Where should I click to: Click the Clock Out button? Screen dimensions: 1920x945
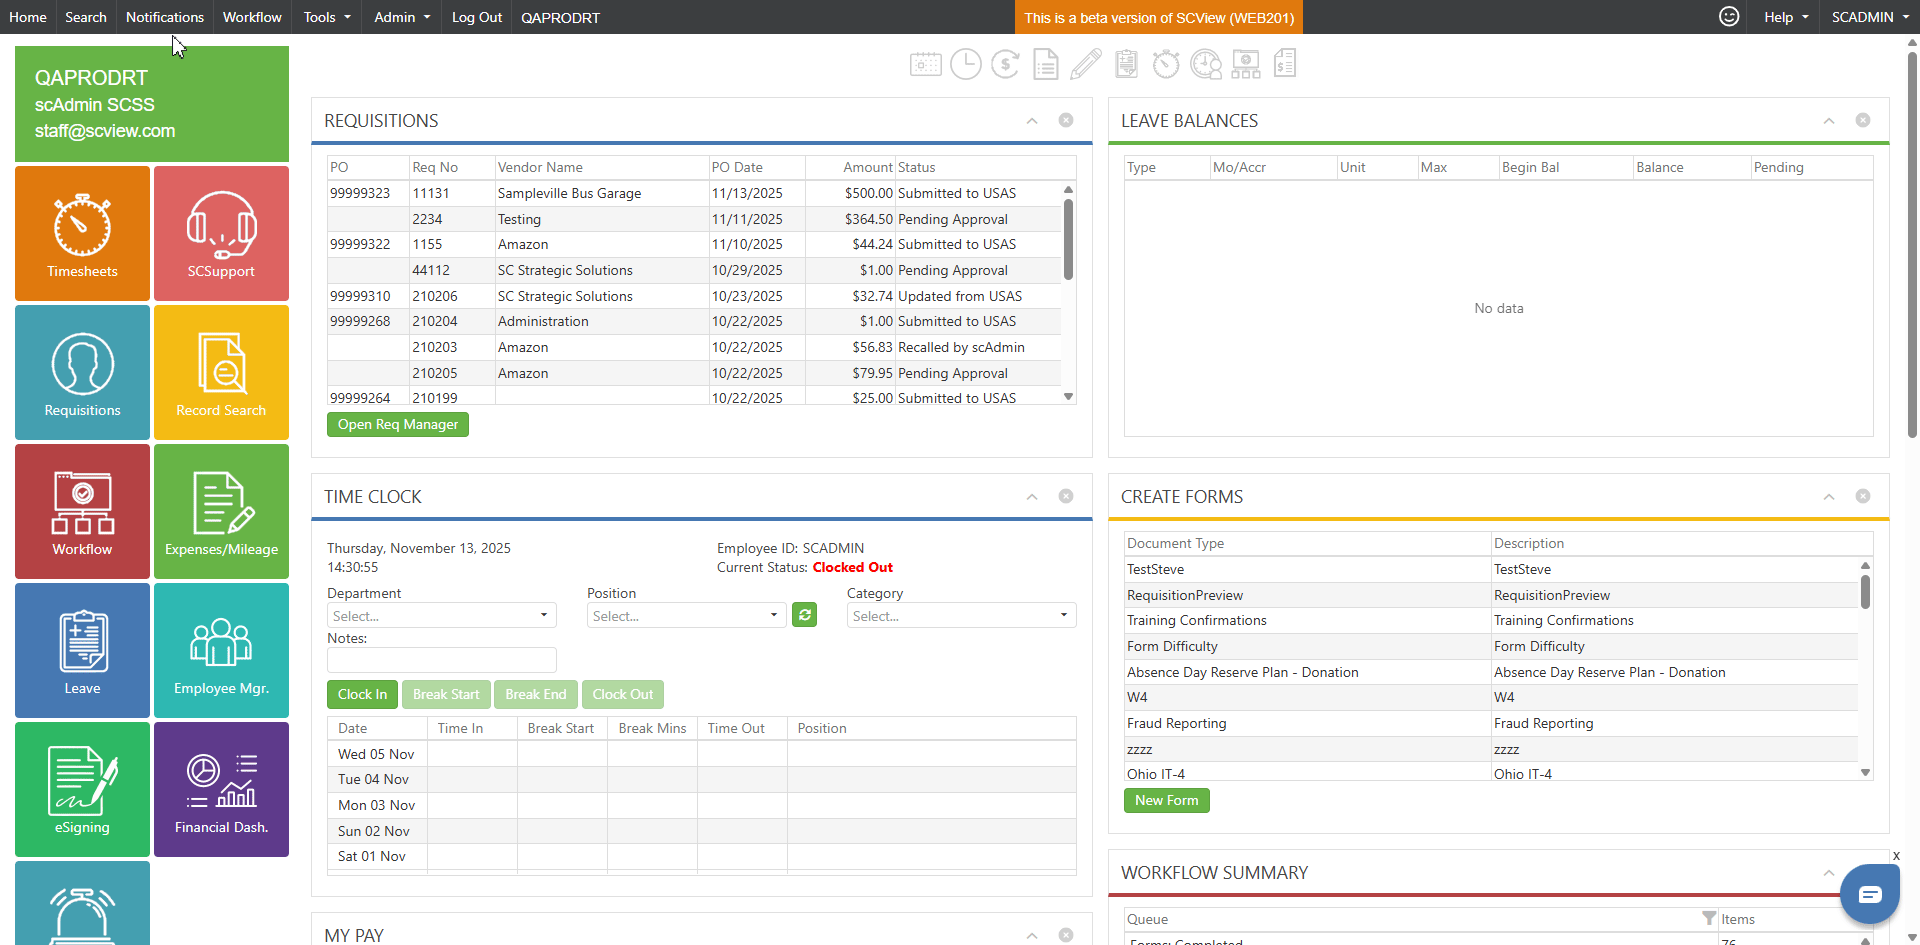click(623, 694)
